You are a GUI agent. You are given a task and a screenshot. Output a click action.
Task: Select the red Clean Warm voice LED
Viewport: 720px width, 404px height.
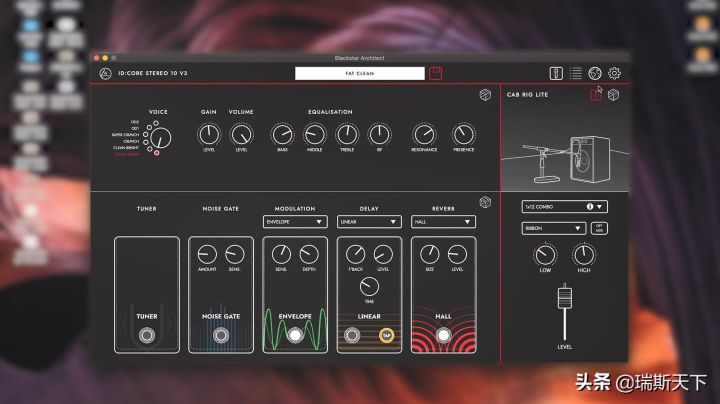(x=157, y=153)
